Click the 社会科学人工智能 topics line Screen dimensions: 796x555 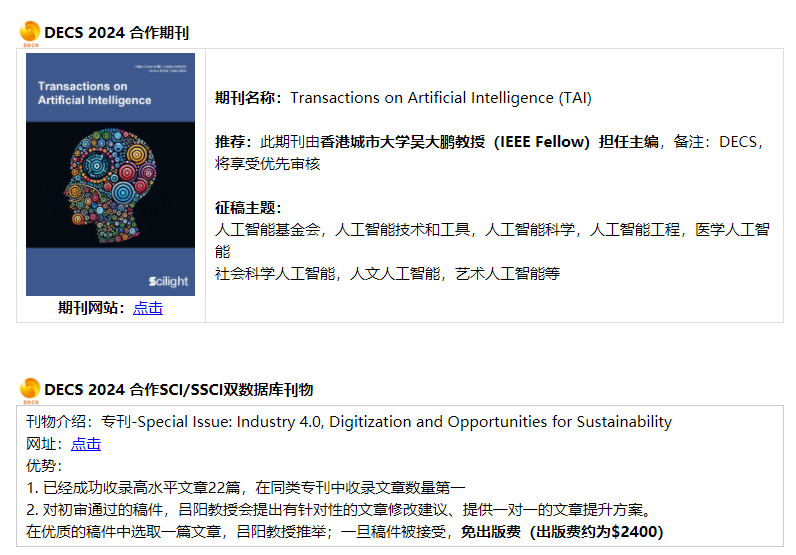(387, 272)
